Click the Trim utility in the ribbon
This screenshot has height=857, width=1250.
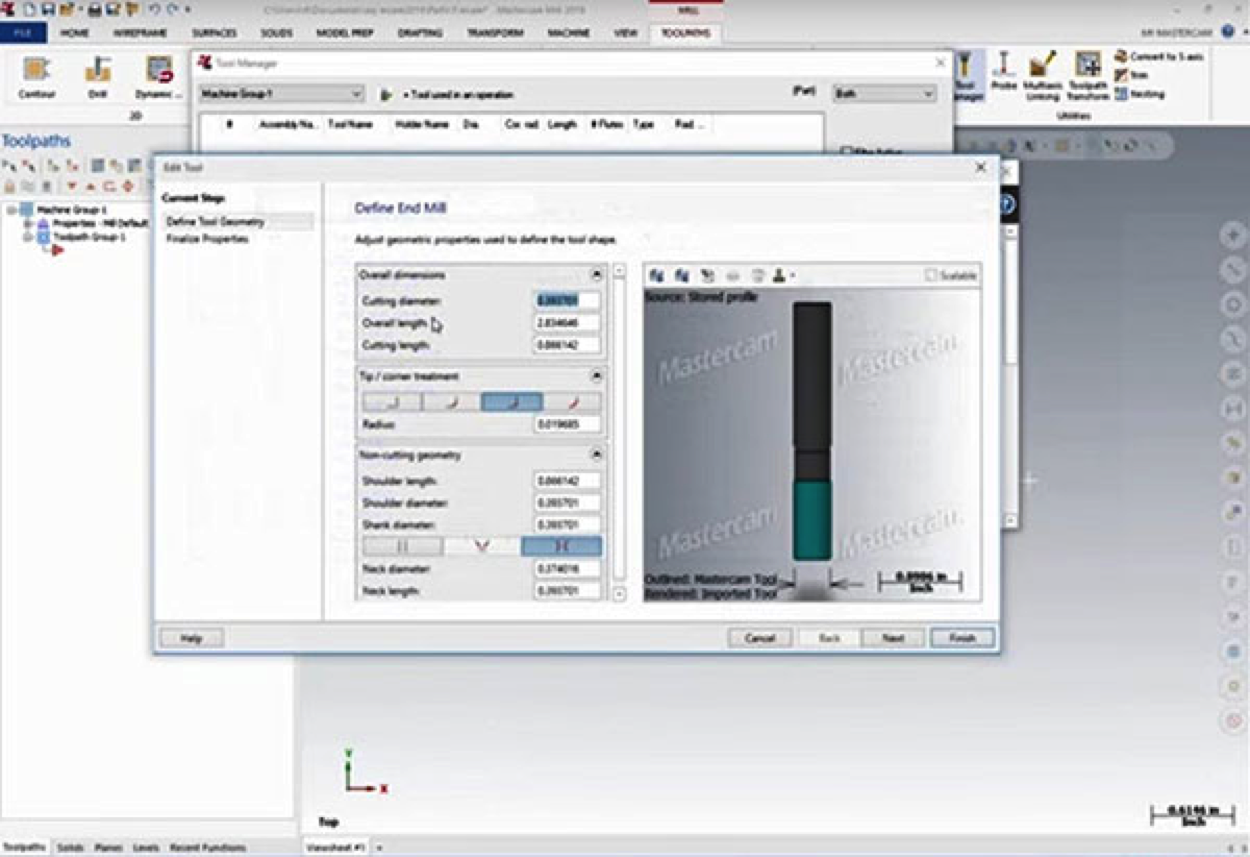(1131, 75)
